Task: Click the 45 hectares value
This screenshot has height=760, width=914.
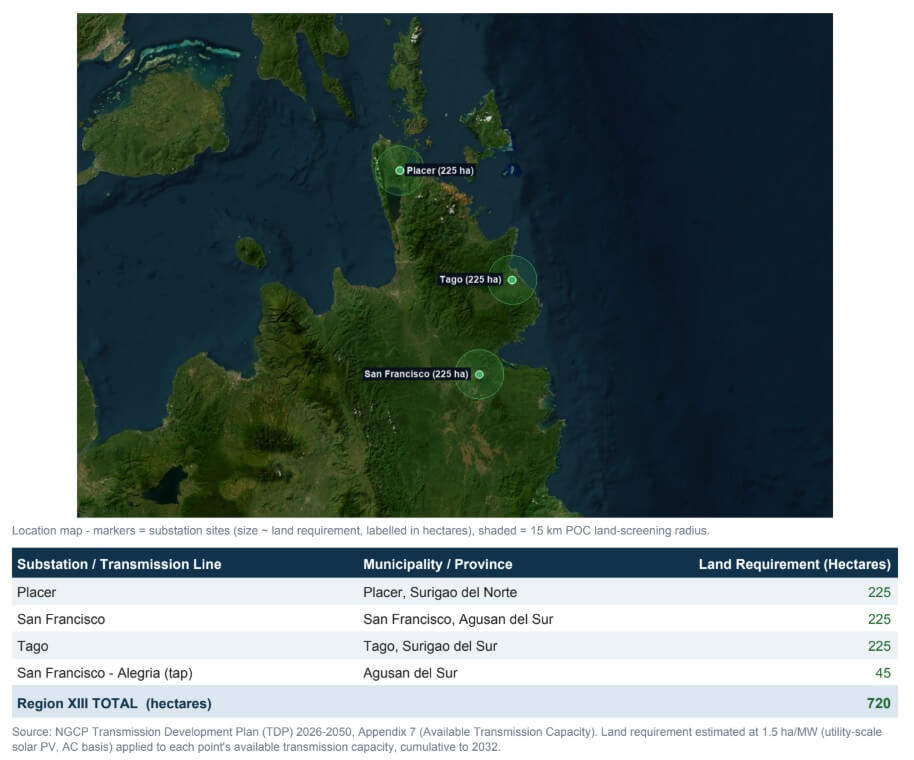Action: pyautogui.click(x=883, y=673)
